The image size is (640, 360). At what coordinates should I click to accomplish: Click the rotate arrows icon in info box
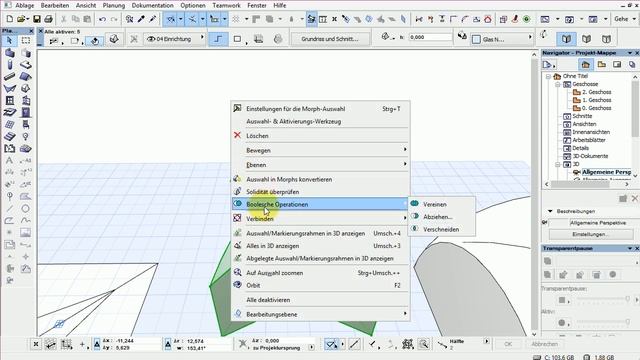point(543,35)
